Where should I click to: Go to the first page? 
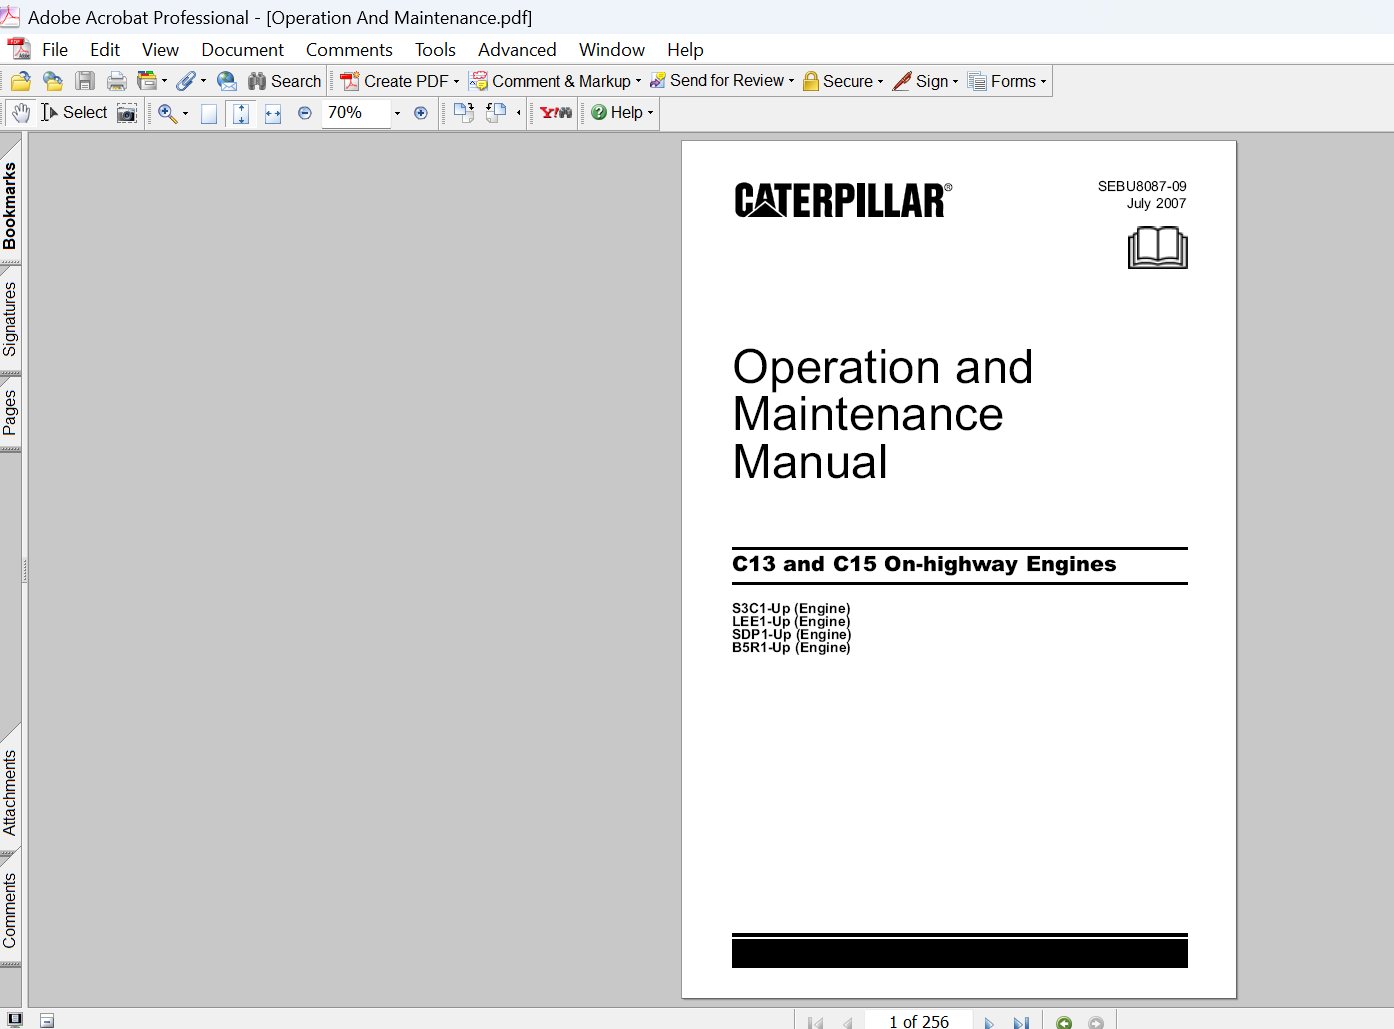[816, 1022]
